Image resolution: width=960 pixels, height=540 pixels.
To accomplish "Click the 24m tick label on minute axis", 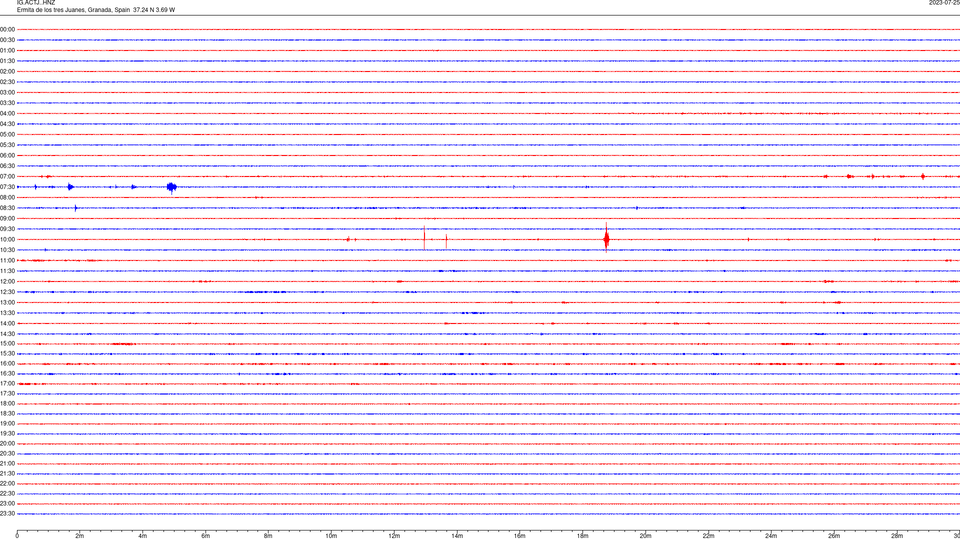I will point(771,536).
